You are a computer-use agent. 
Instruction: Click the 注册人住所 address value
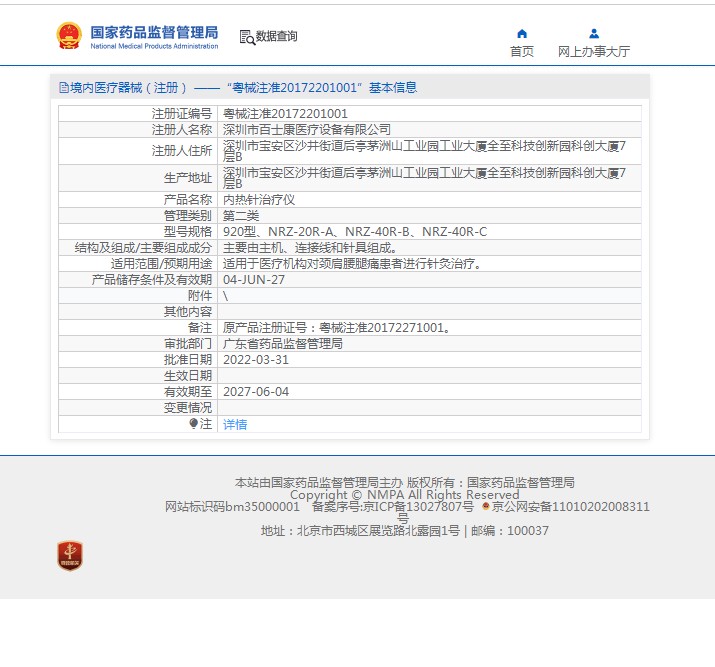tap(424, 151)
